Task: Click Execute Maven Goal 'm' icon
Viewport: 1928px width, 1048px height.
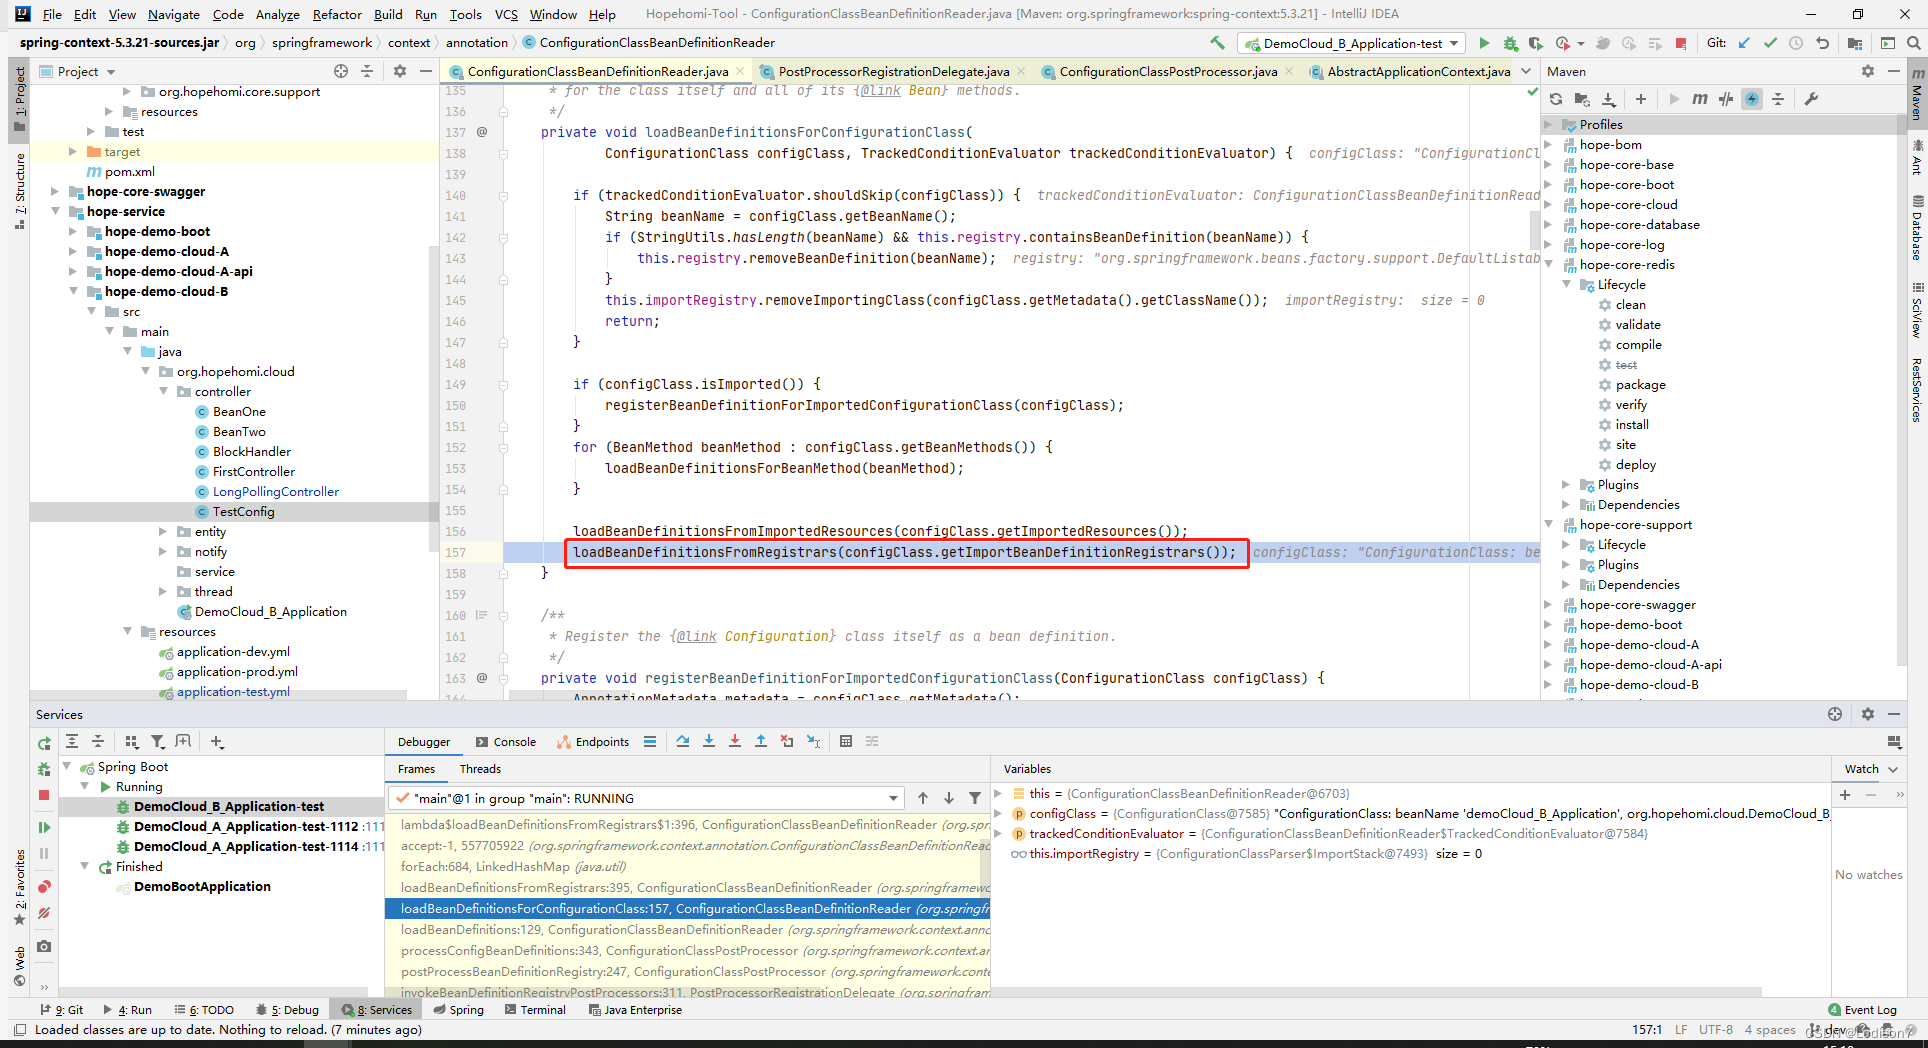Action: pyautogui.click(x=1700, y=99)
